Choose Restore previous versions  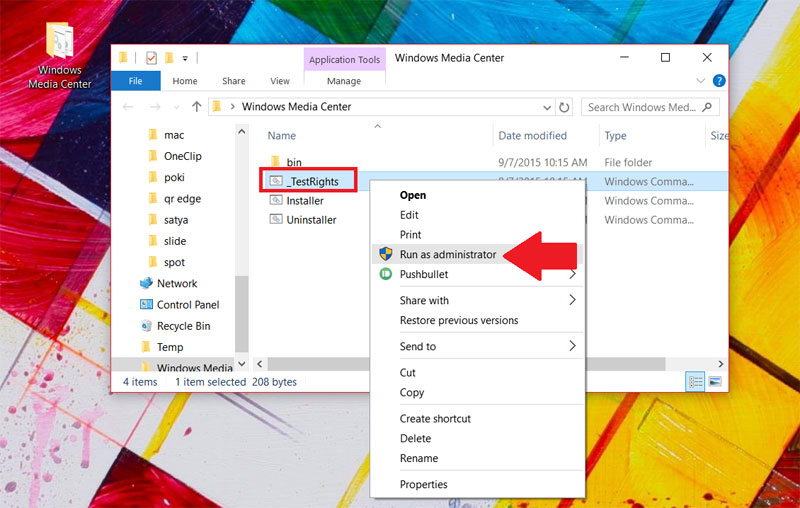click(x=459, y=320)
